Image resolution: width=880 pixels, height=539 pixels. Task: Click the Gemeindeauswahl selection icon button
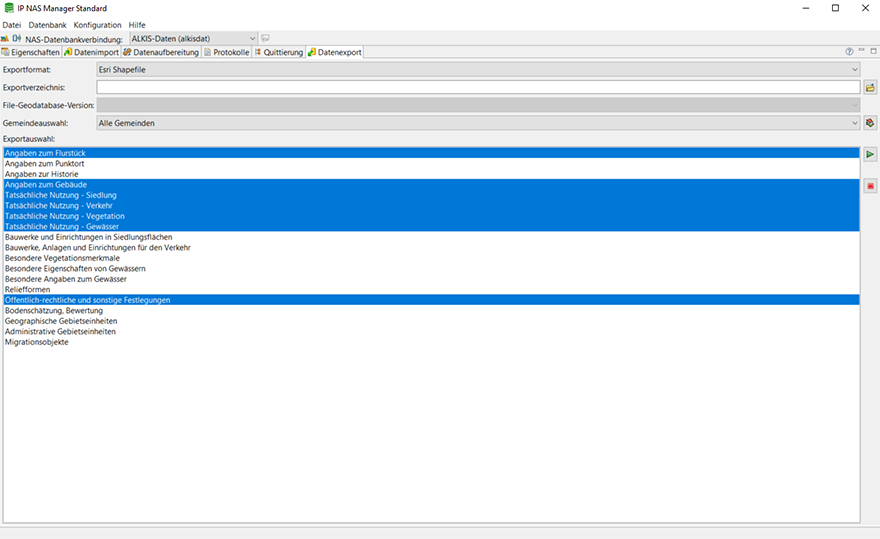pos(870,123)
